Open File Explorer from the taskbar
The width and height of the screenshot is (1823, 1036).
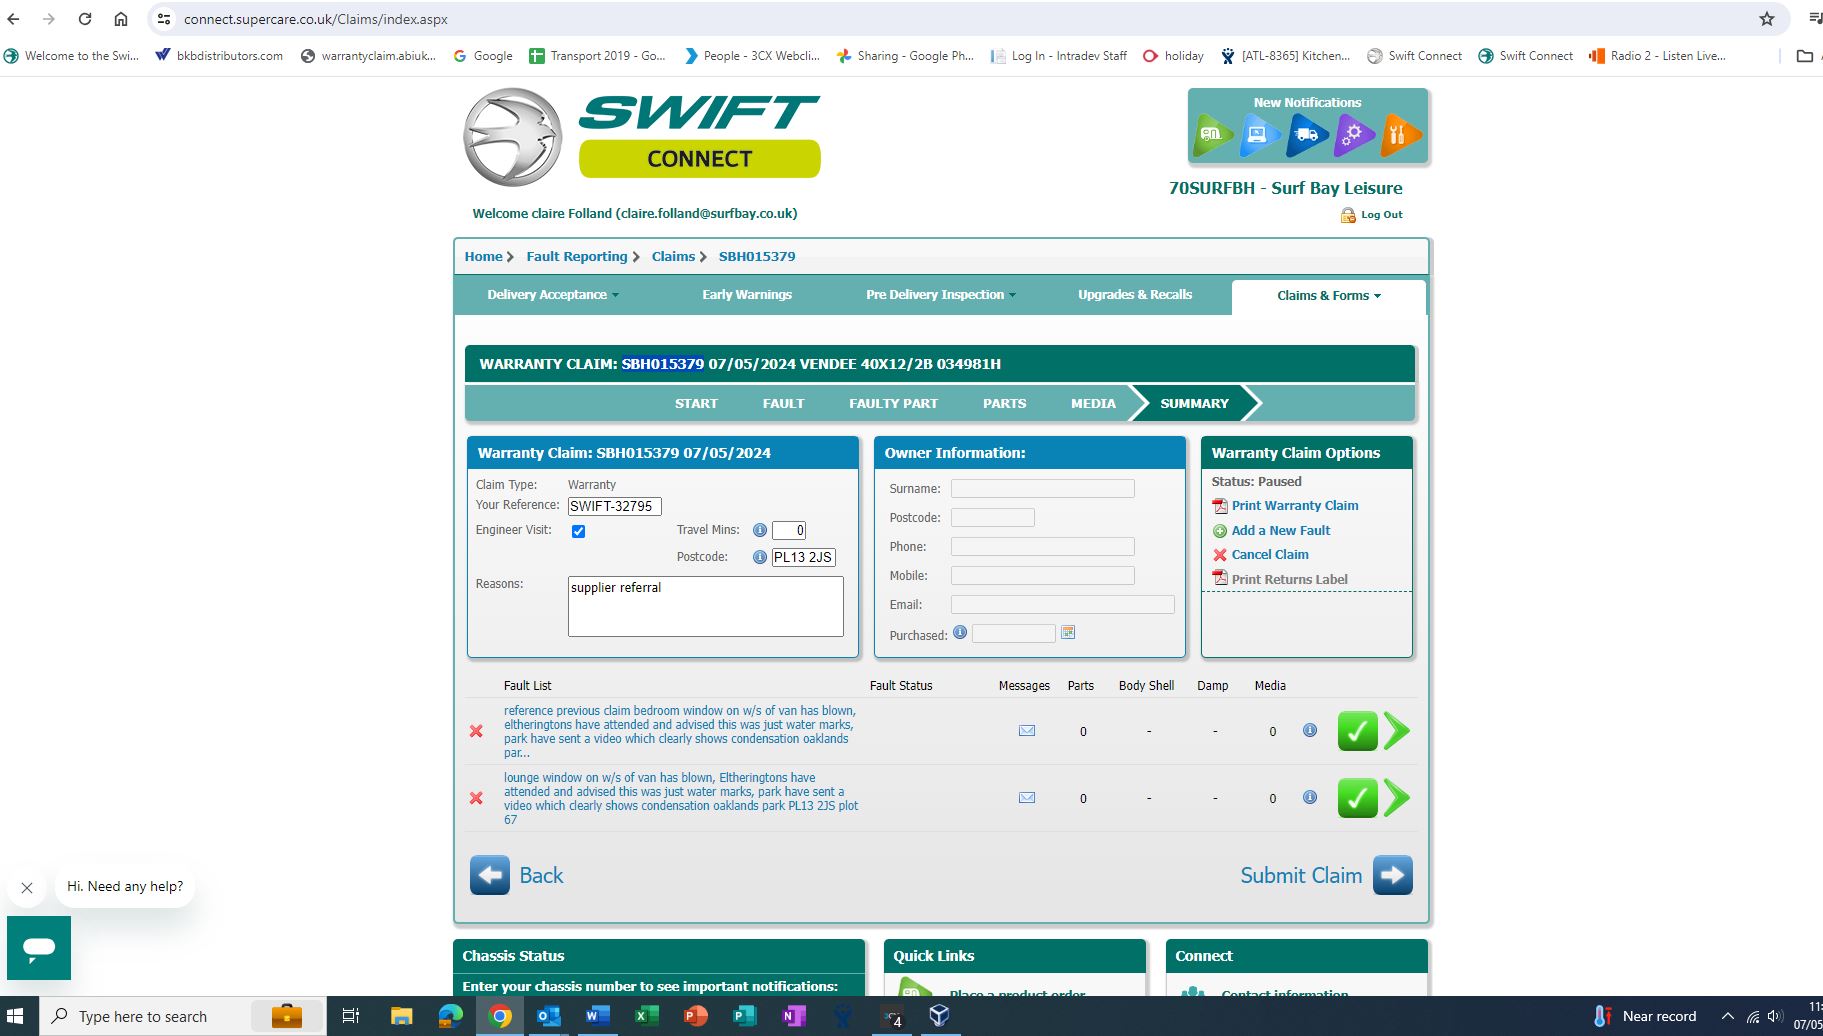click(401, 1016)
